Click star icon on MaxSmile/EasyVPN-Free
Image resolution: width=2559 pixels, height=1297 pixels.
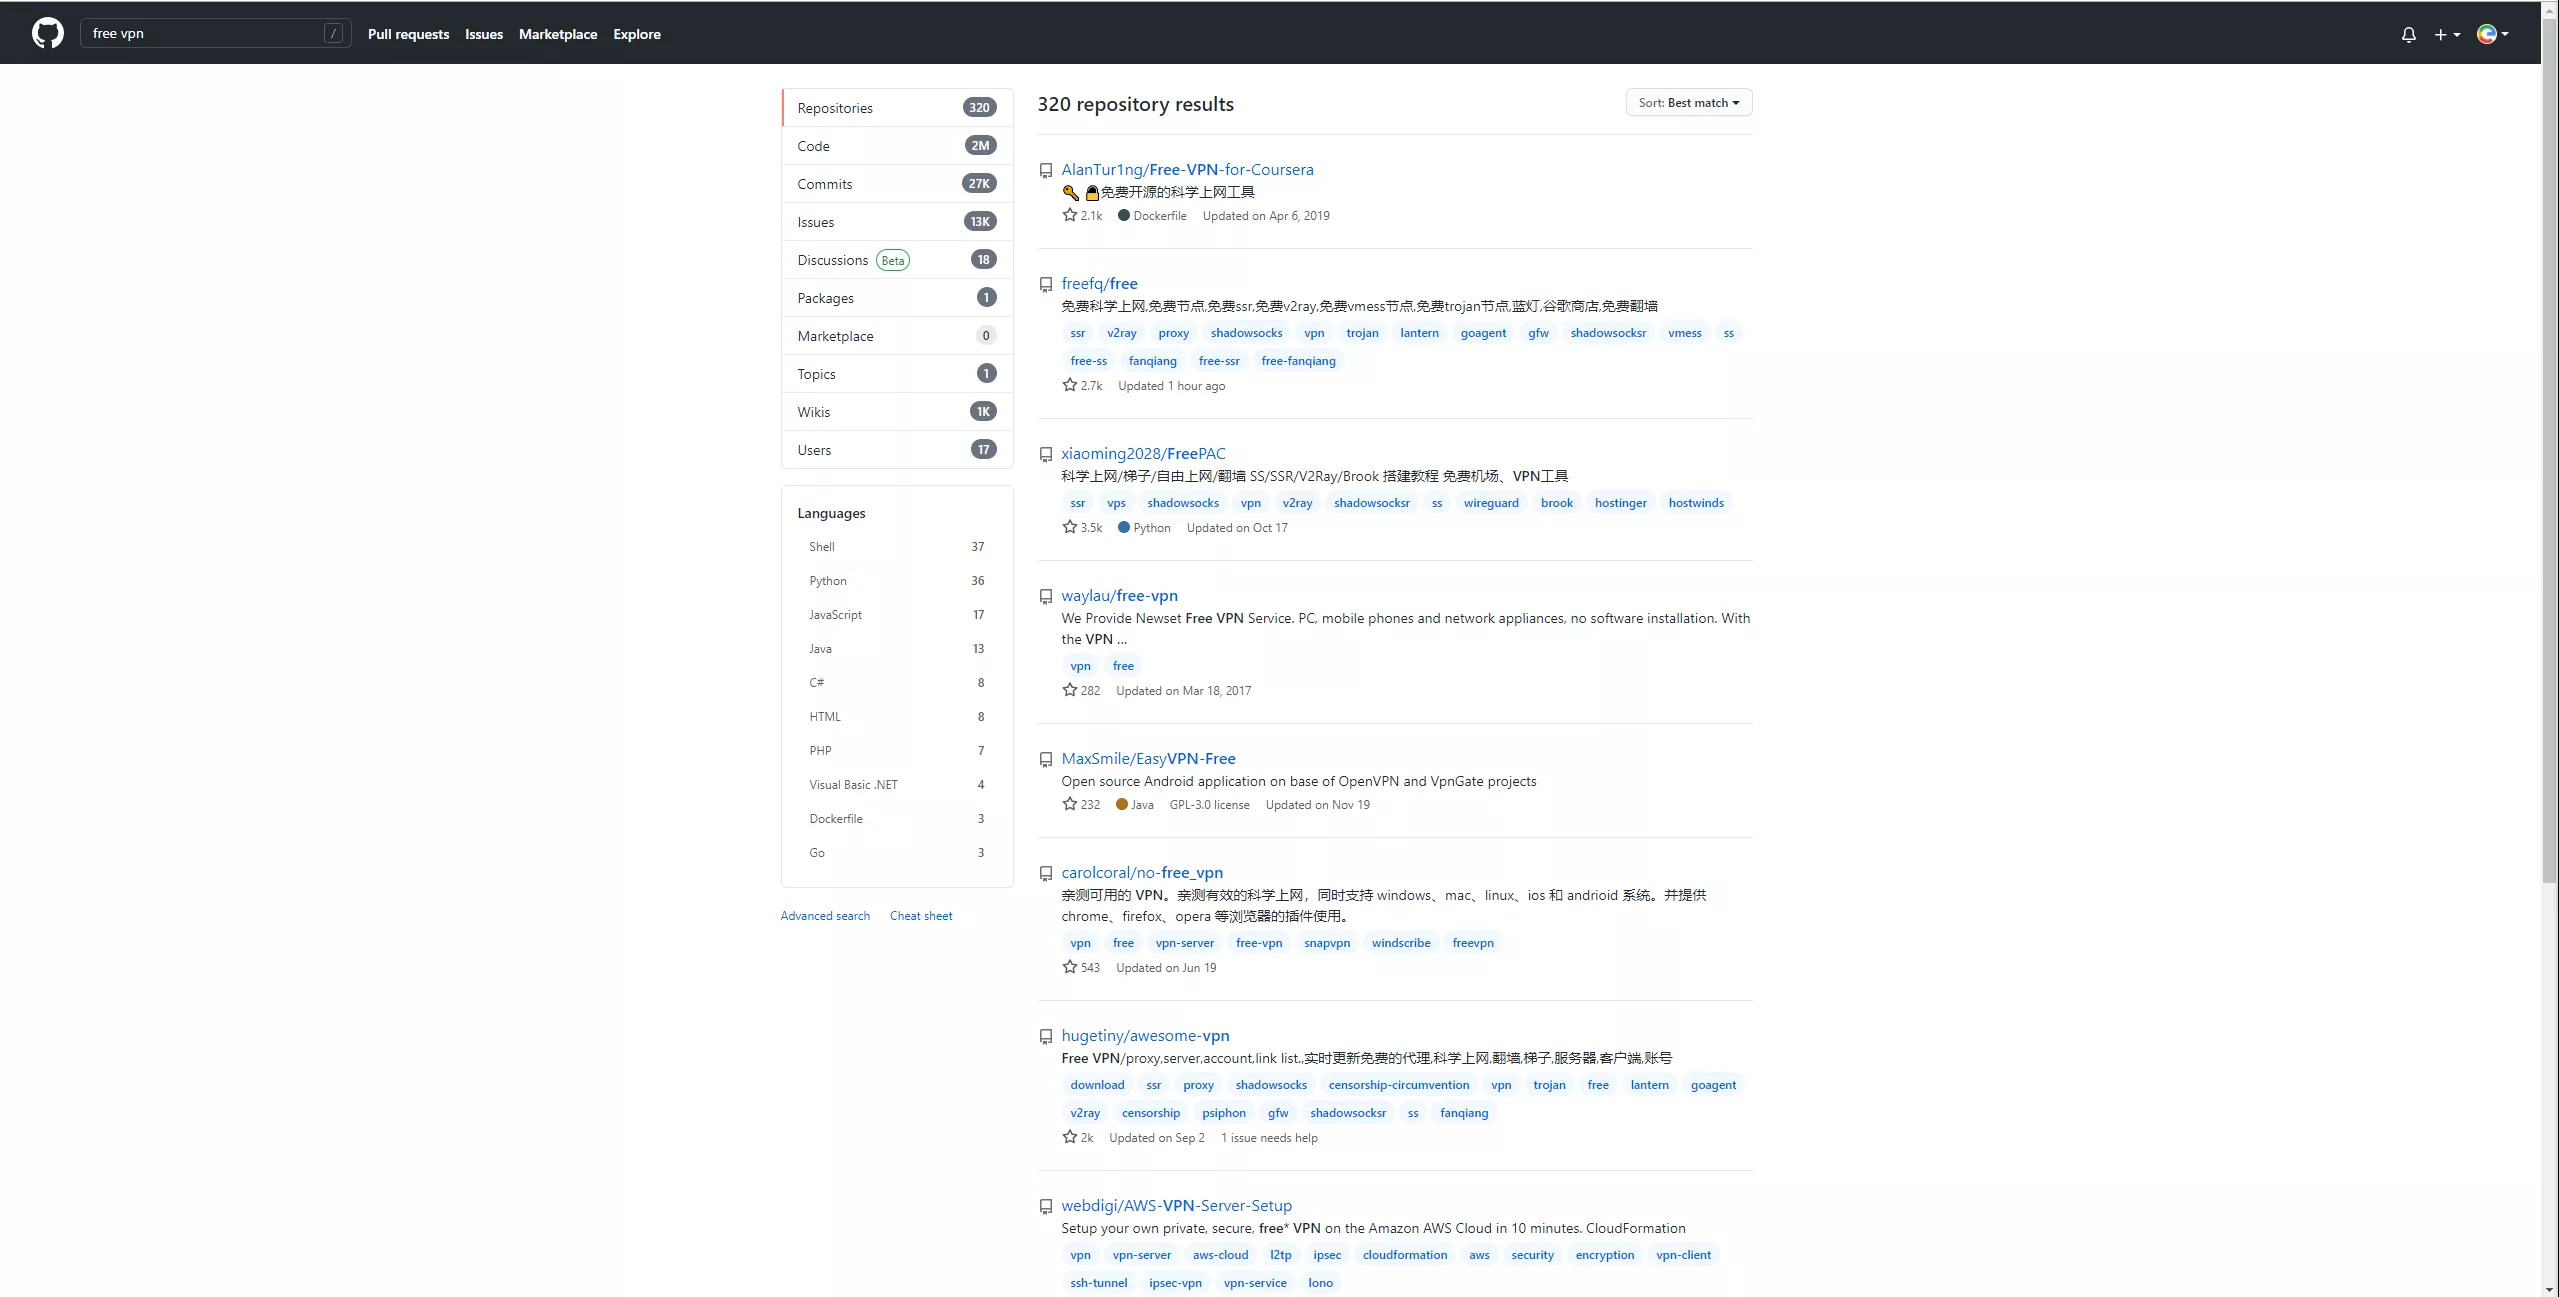(x=1069, y=804)
